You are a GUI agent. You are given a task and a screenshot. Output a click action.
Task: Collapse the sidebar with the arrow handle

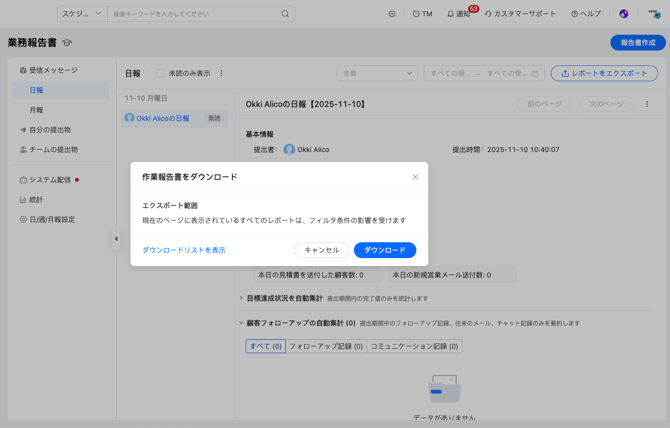116,239
